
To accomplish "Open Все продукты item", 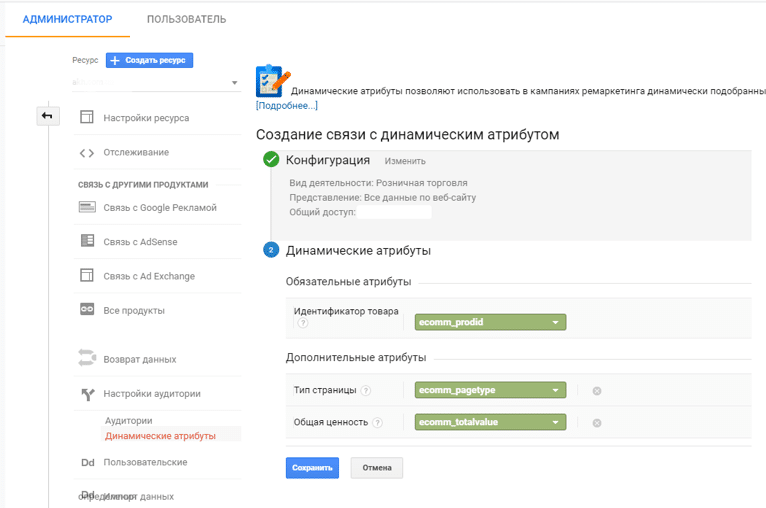I will [x=134, y=311].
